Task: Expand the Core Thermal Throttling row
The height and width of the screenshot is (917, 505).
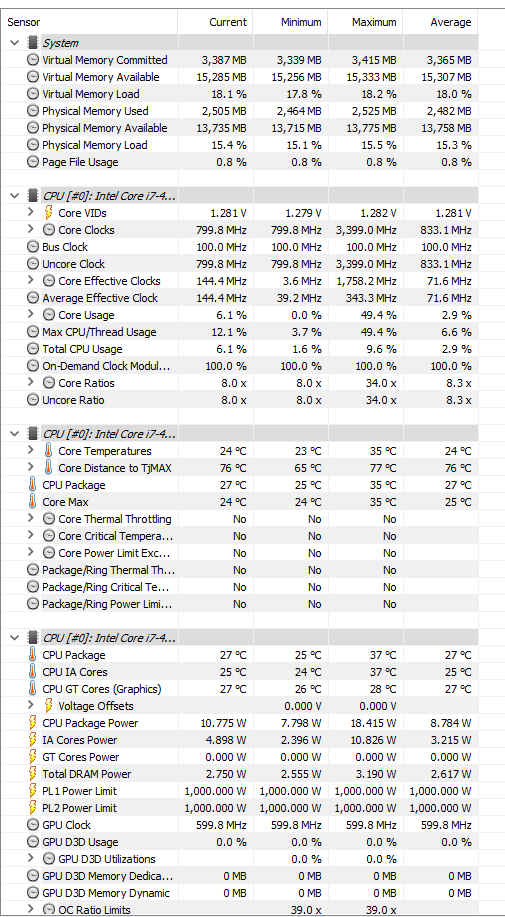Action: 31,519
